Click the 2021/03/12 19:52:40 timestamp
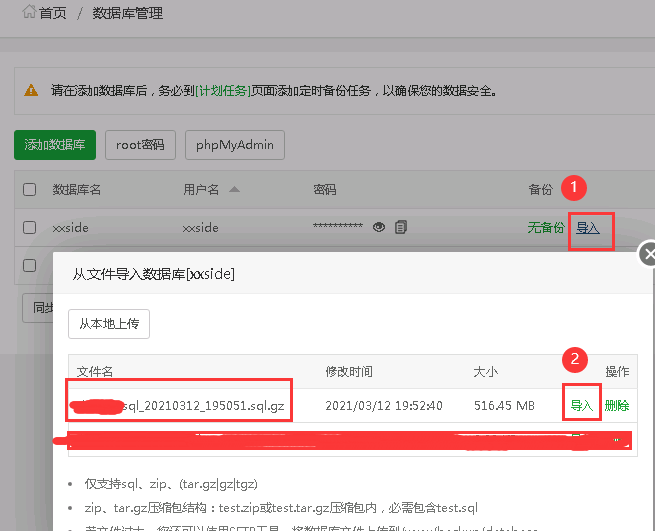The height and width of the screenshot is (531, 655). click(x=383, y=406)
